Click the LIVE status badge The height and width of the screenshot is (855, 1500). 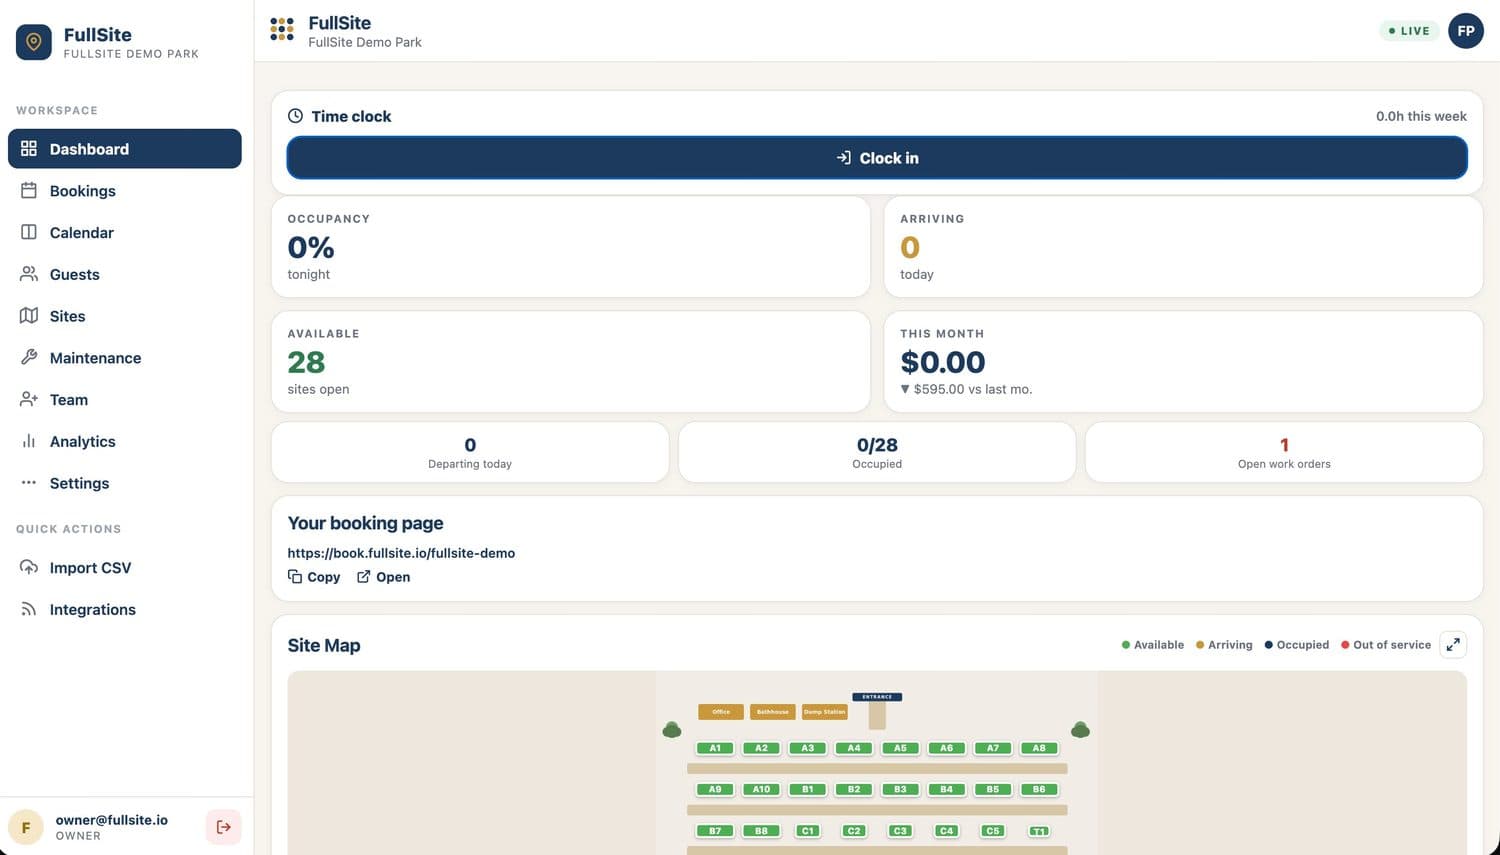click(1409, 31)
